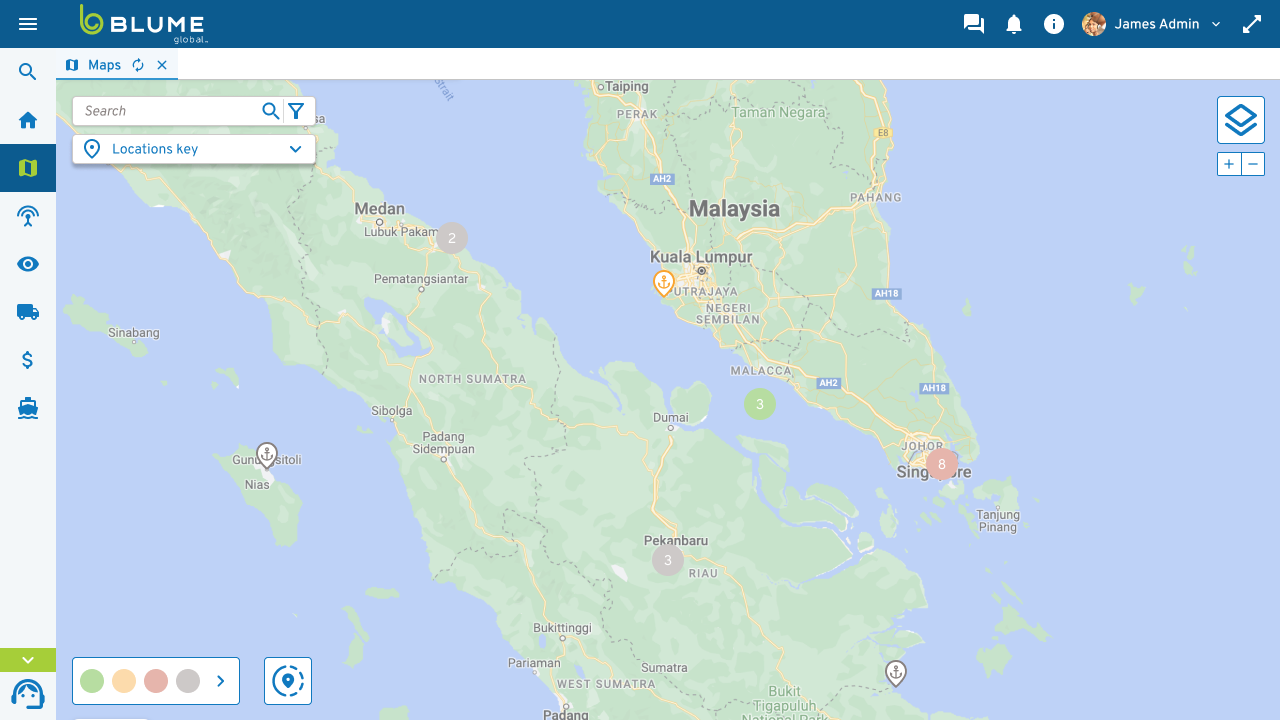Switch to the Maps tab

pos(104,65)
